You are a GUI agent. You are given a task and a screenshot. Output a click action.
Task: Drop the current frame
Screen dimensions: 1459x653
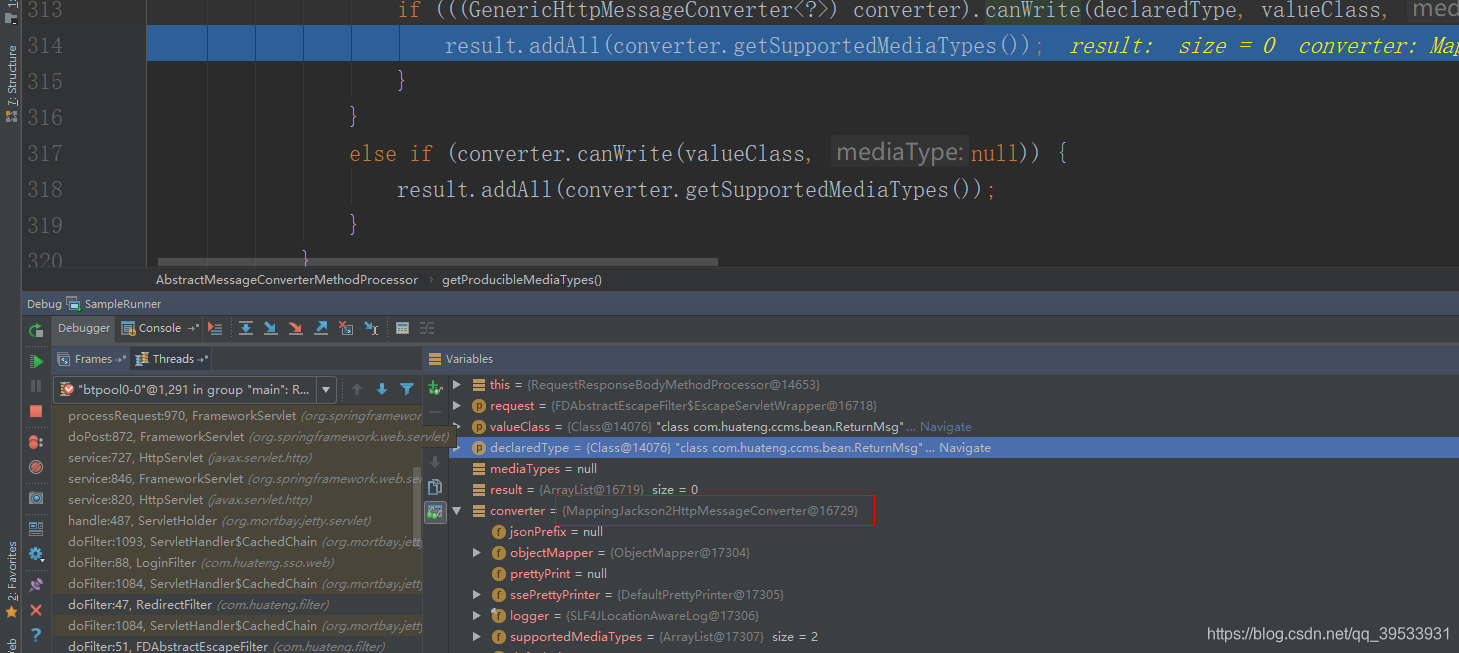click(346, 328)
